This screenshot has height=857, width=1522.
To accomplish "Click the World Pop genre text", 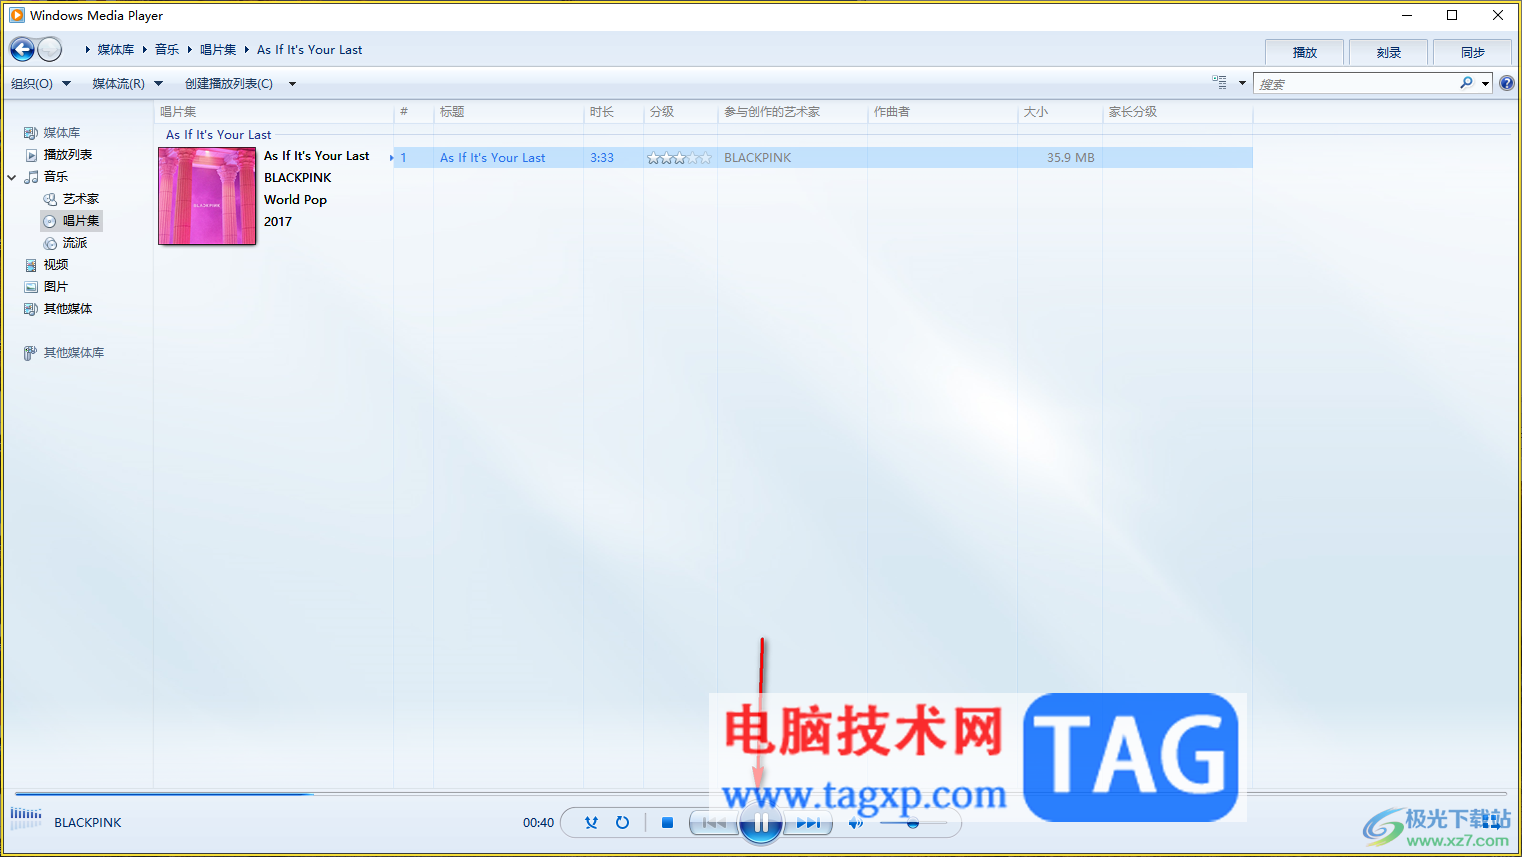I will pyautogui.click(x=295, y=199).
